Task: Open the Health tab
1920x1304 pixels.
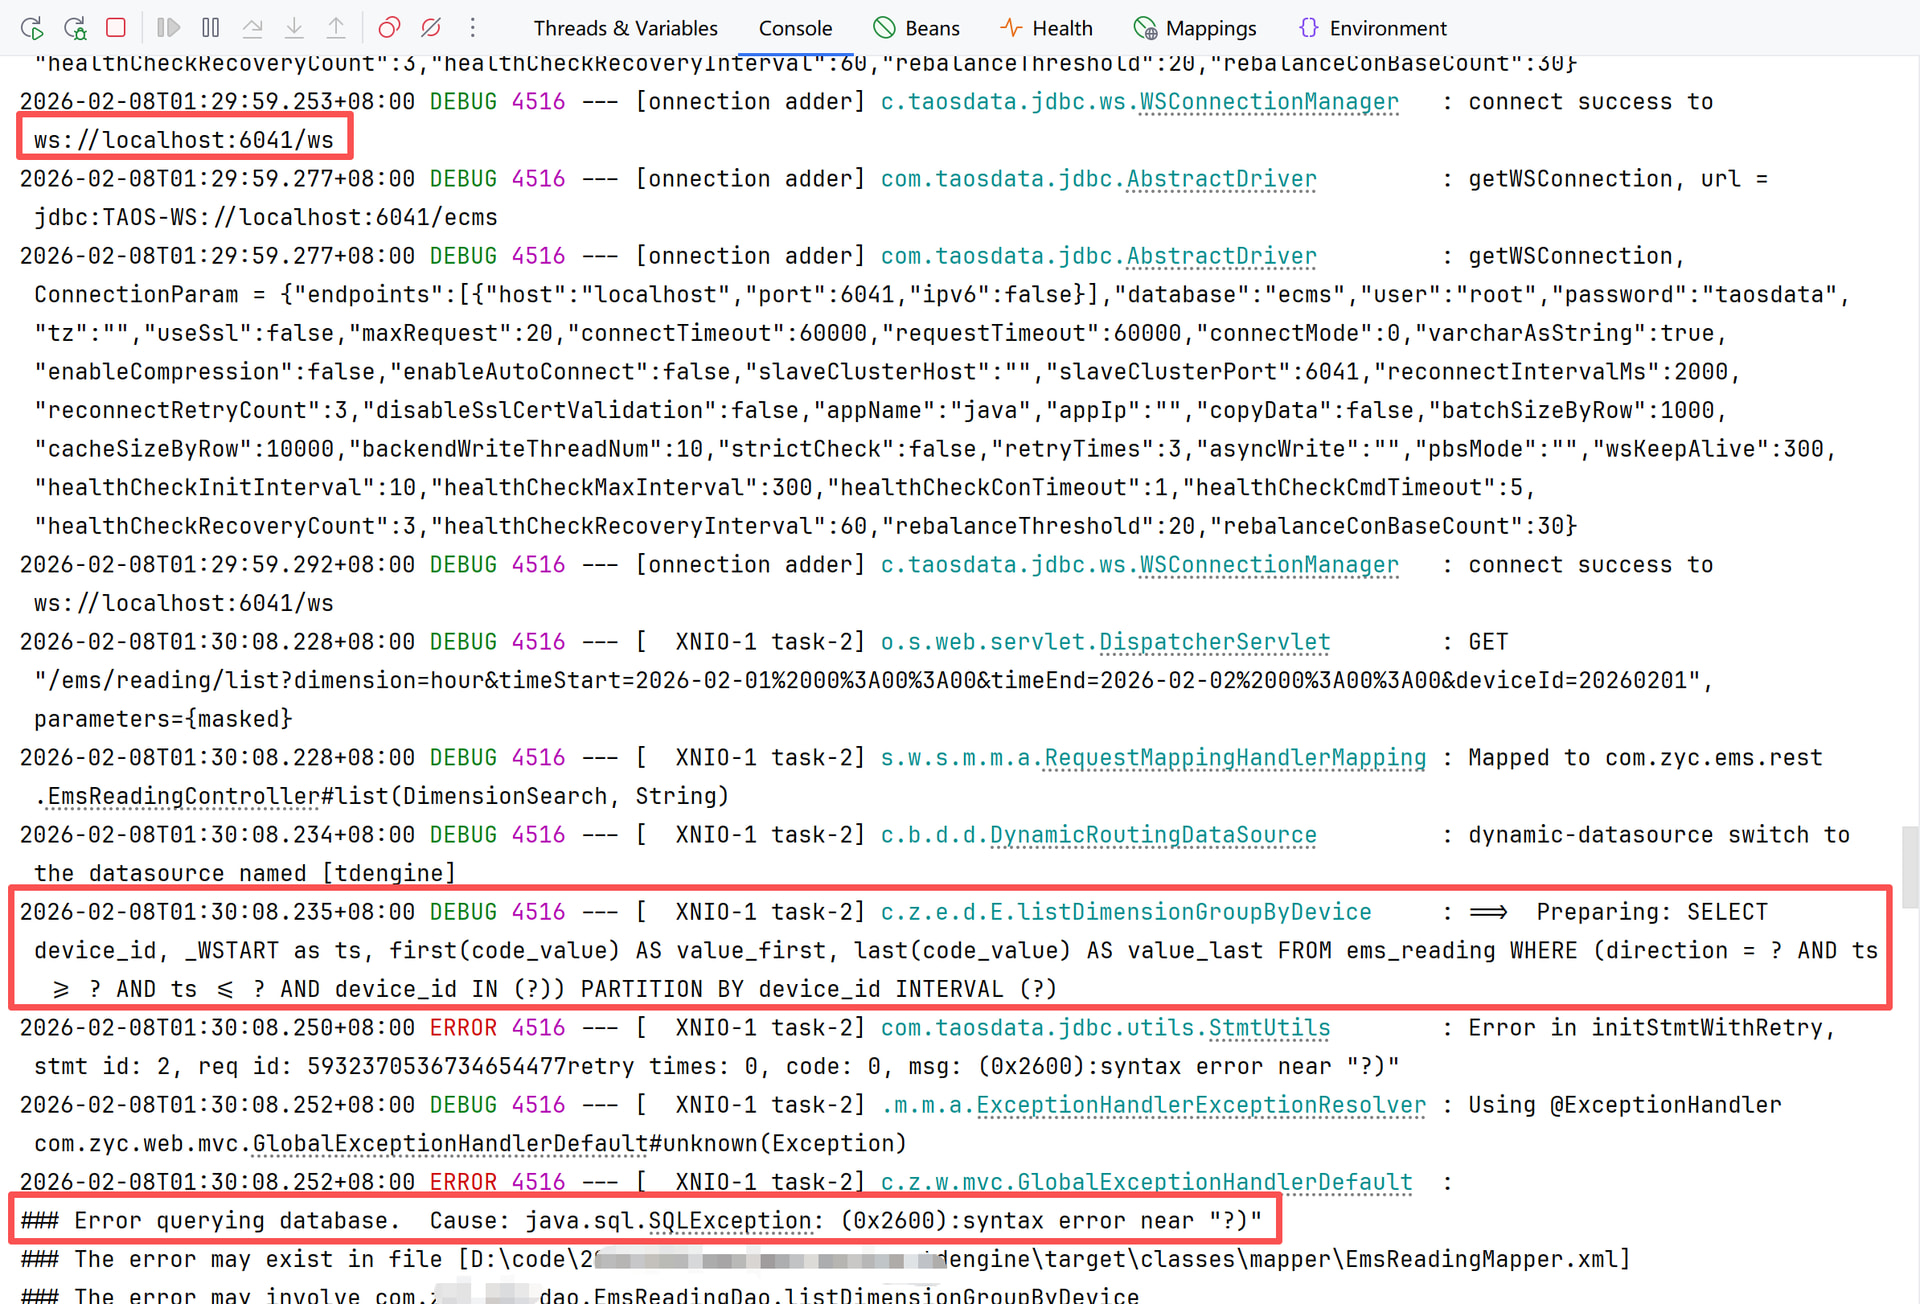Action: (1047, 28)
